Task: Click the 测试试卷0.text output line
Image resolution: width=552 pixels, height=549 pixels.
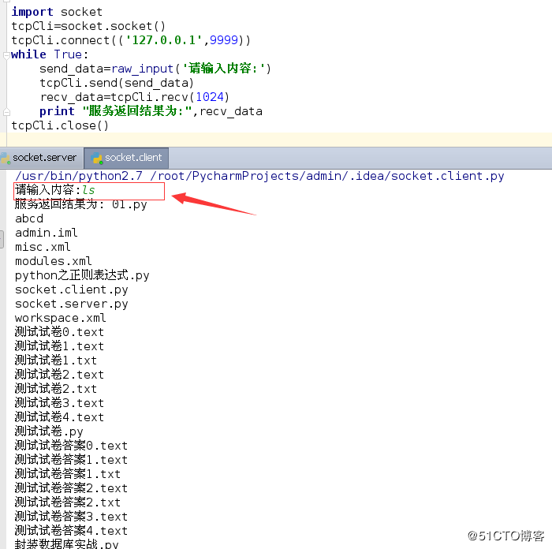Action: click(x=59, y=332)
